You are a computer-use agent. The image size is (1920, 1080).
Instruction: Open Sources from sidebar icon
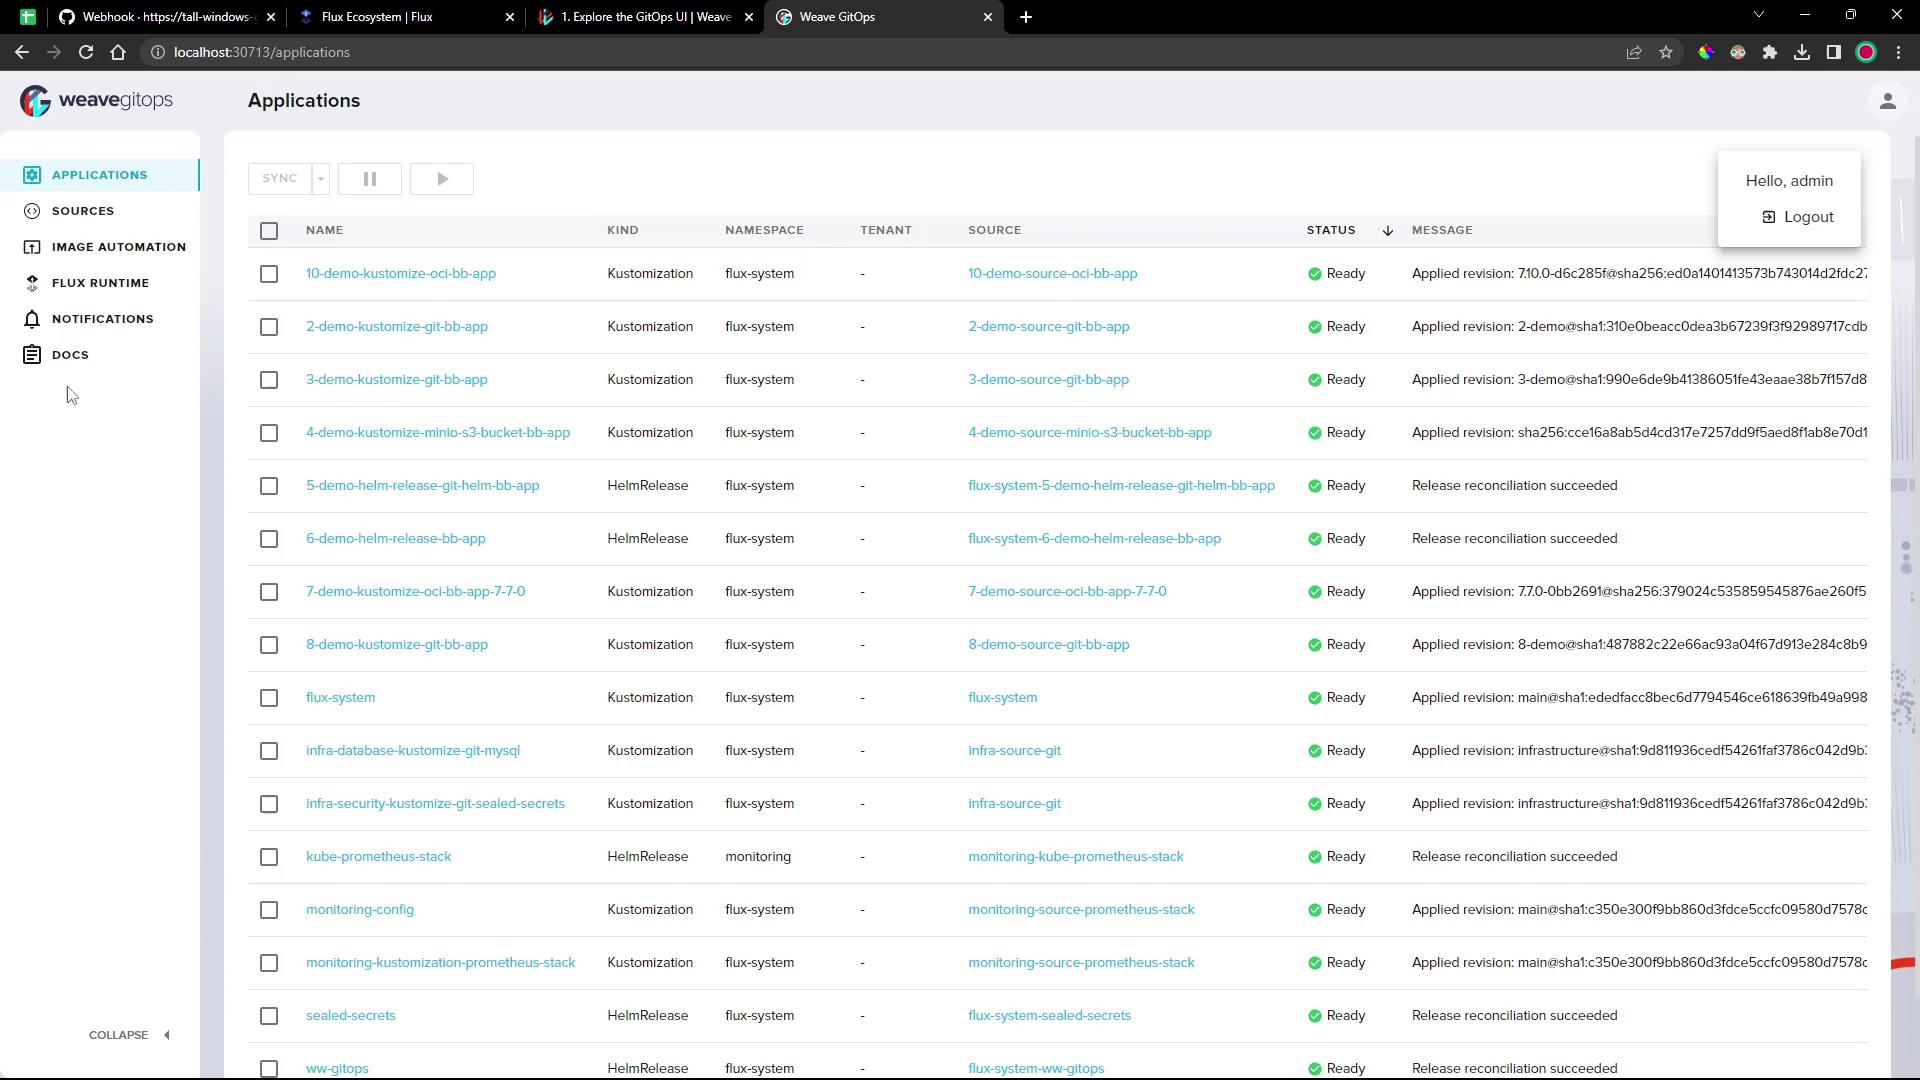pyautogui.click(x=32, y=211)
